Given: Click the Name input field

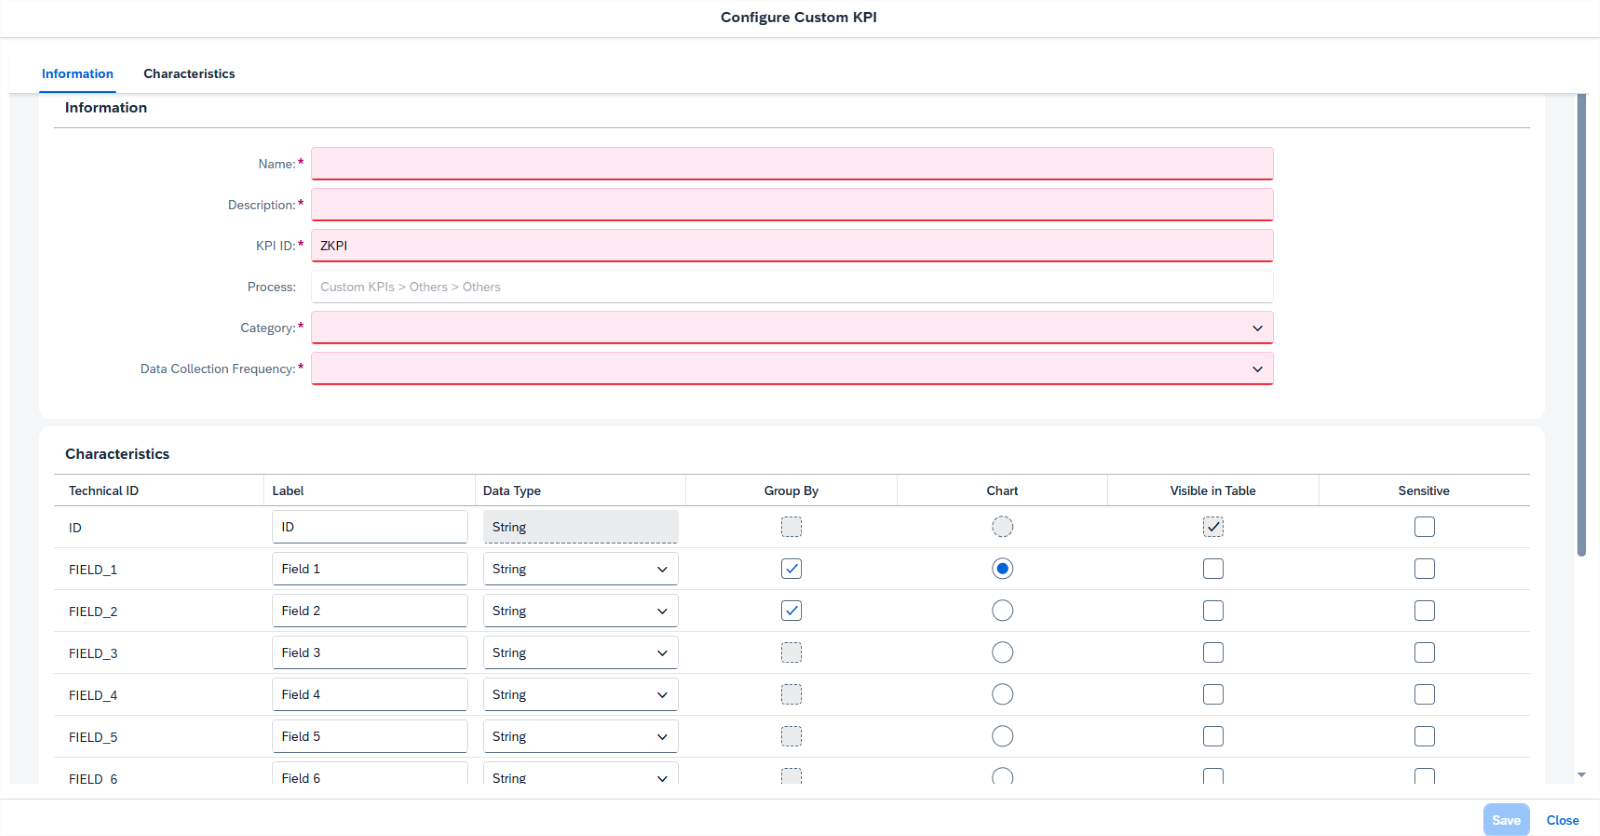Looking at the screenshot, I should click(x=791, y=164).
